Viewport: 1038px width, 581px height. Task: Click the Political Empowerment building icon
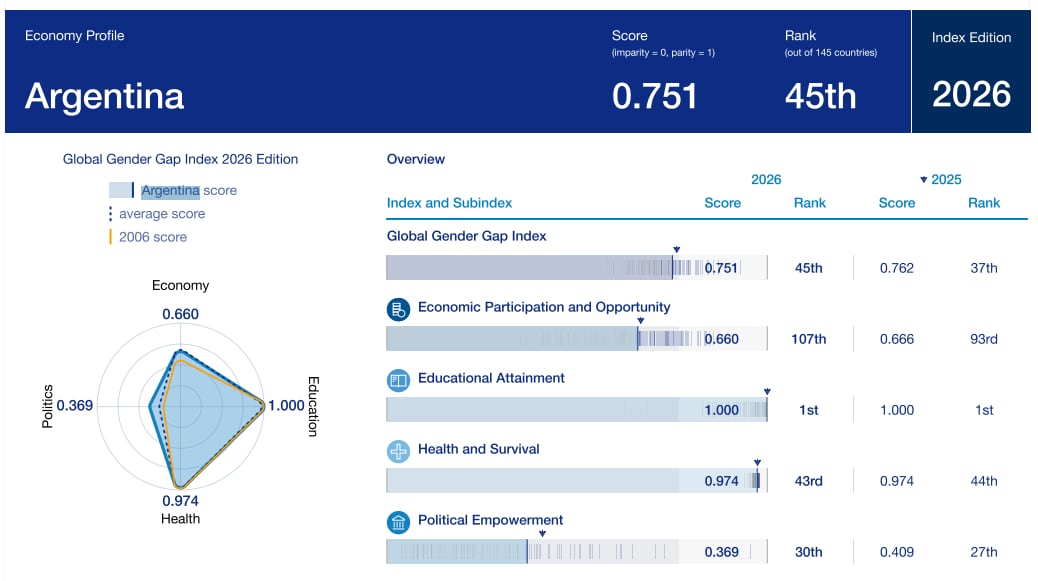(398, 522)
